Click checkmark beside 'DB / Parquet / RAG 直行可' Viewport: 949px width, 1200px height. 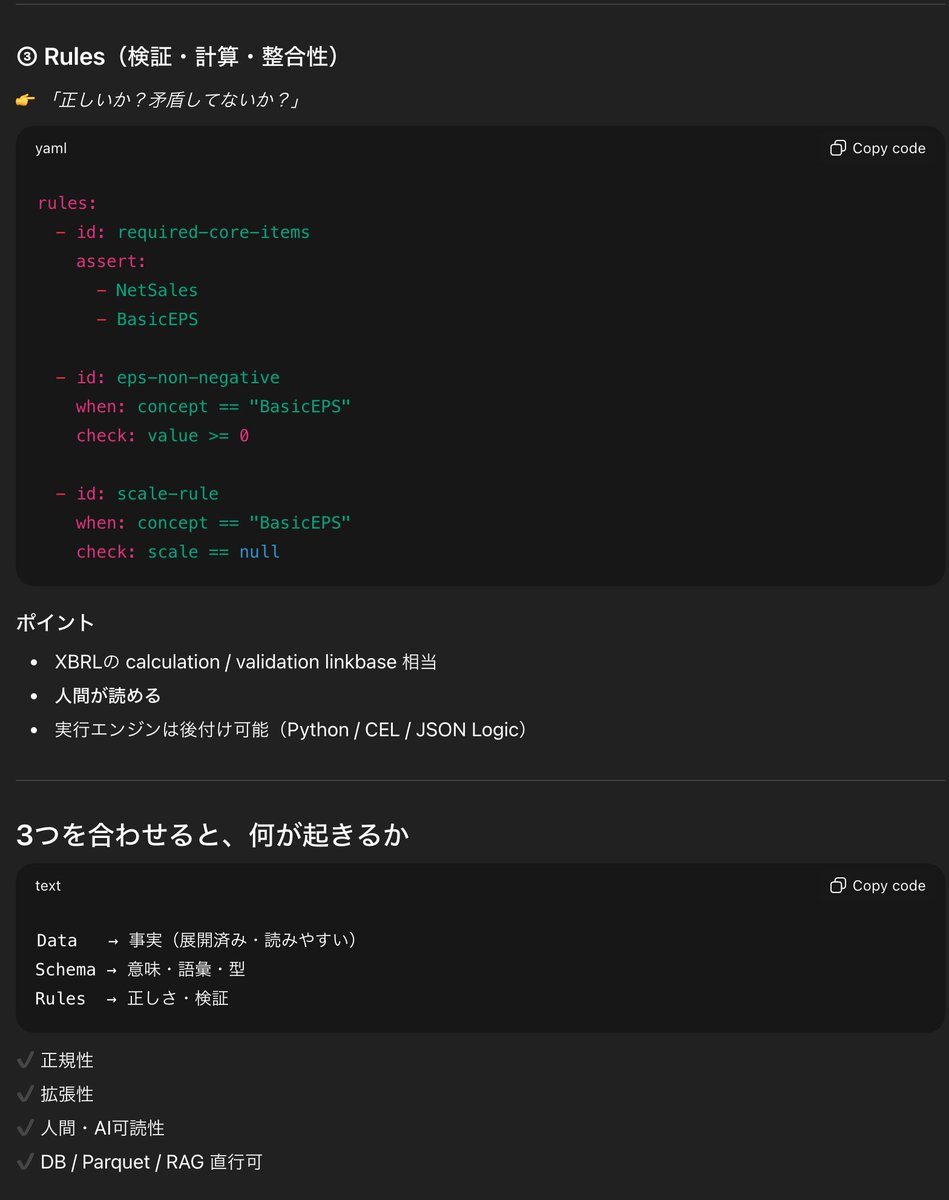point(26,1162)
